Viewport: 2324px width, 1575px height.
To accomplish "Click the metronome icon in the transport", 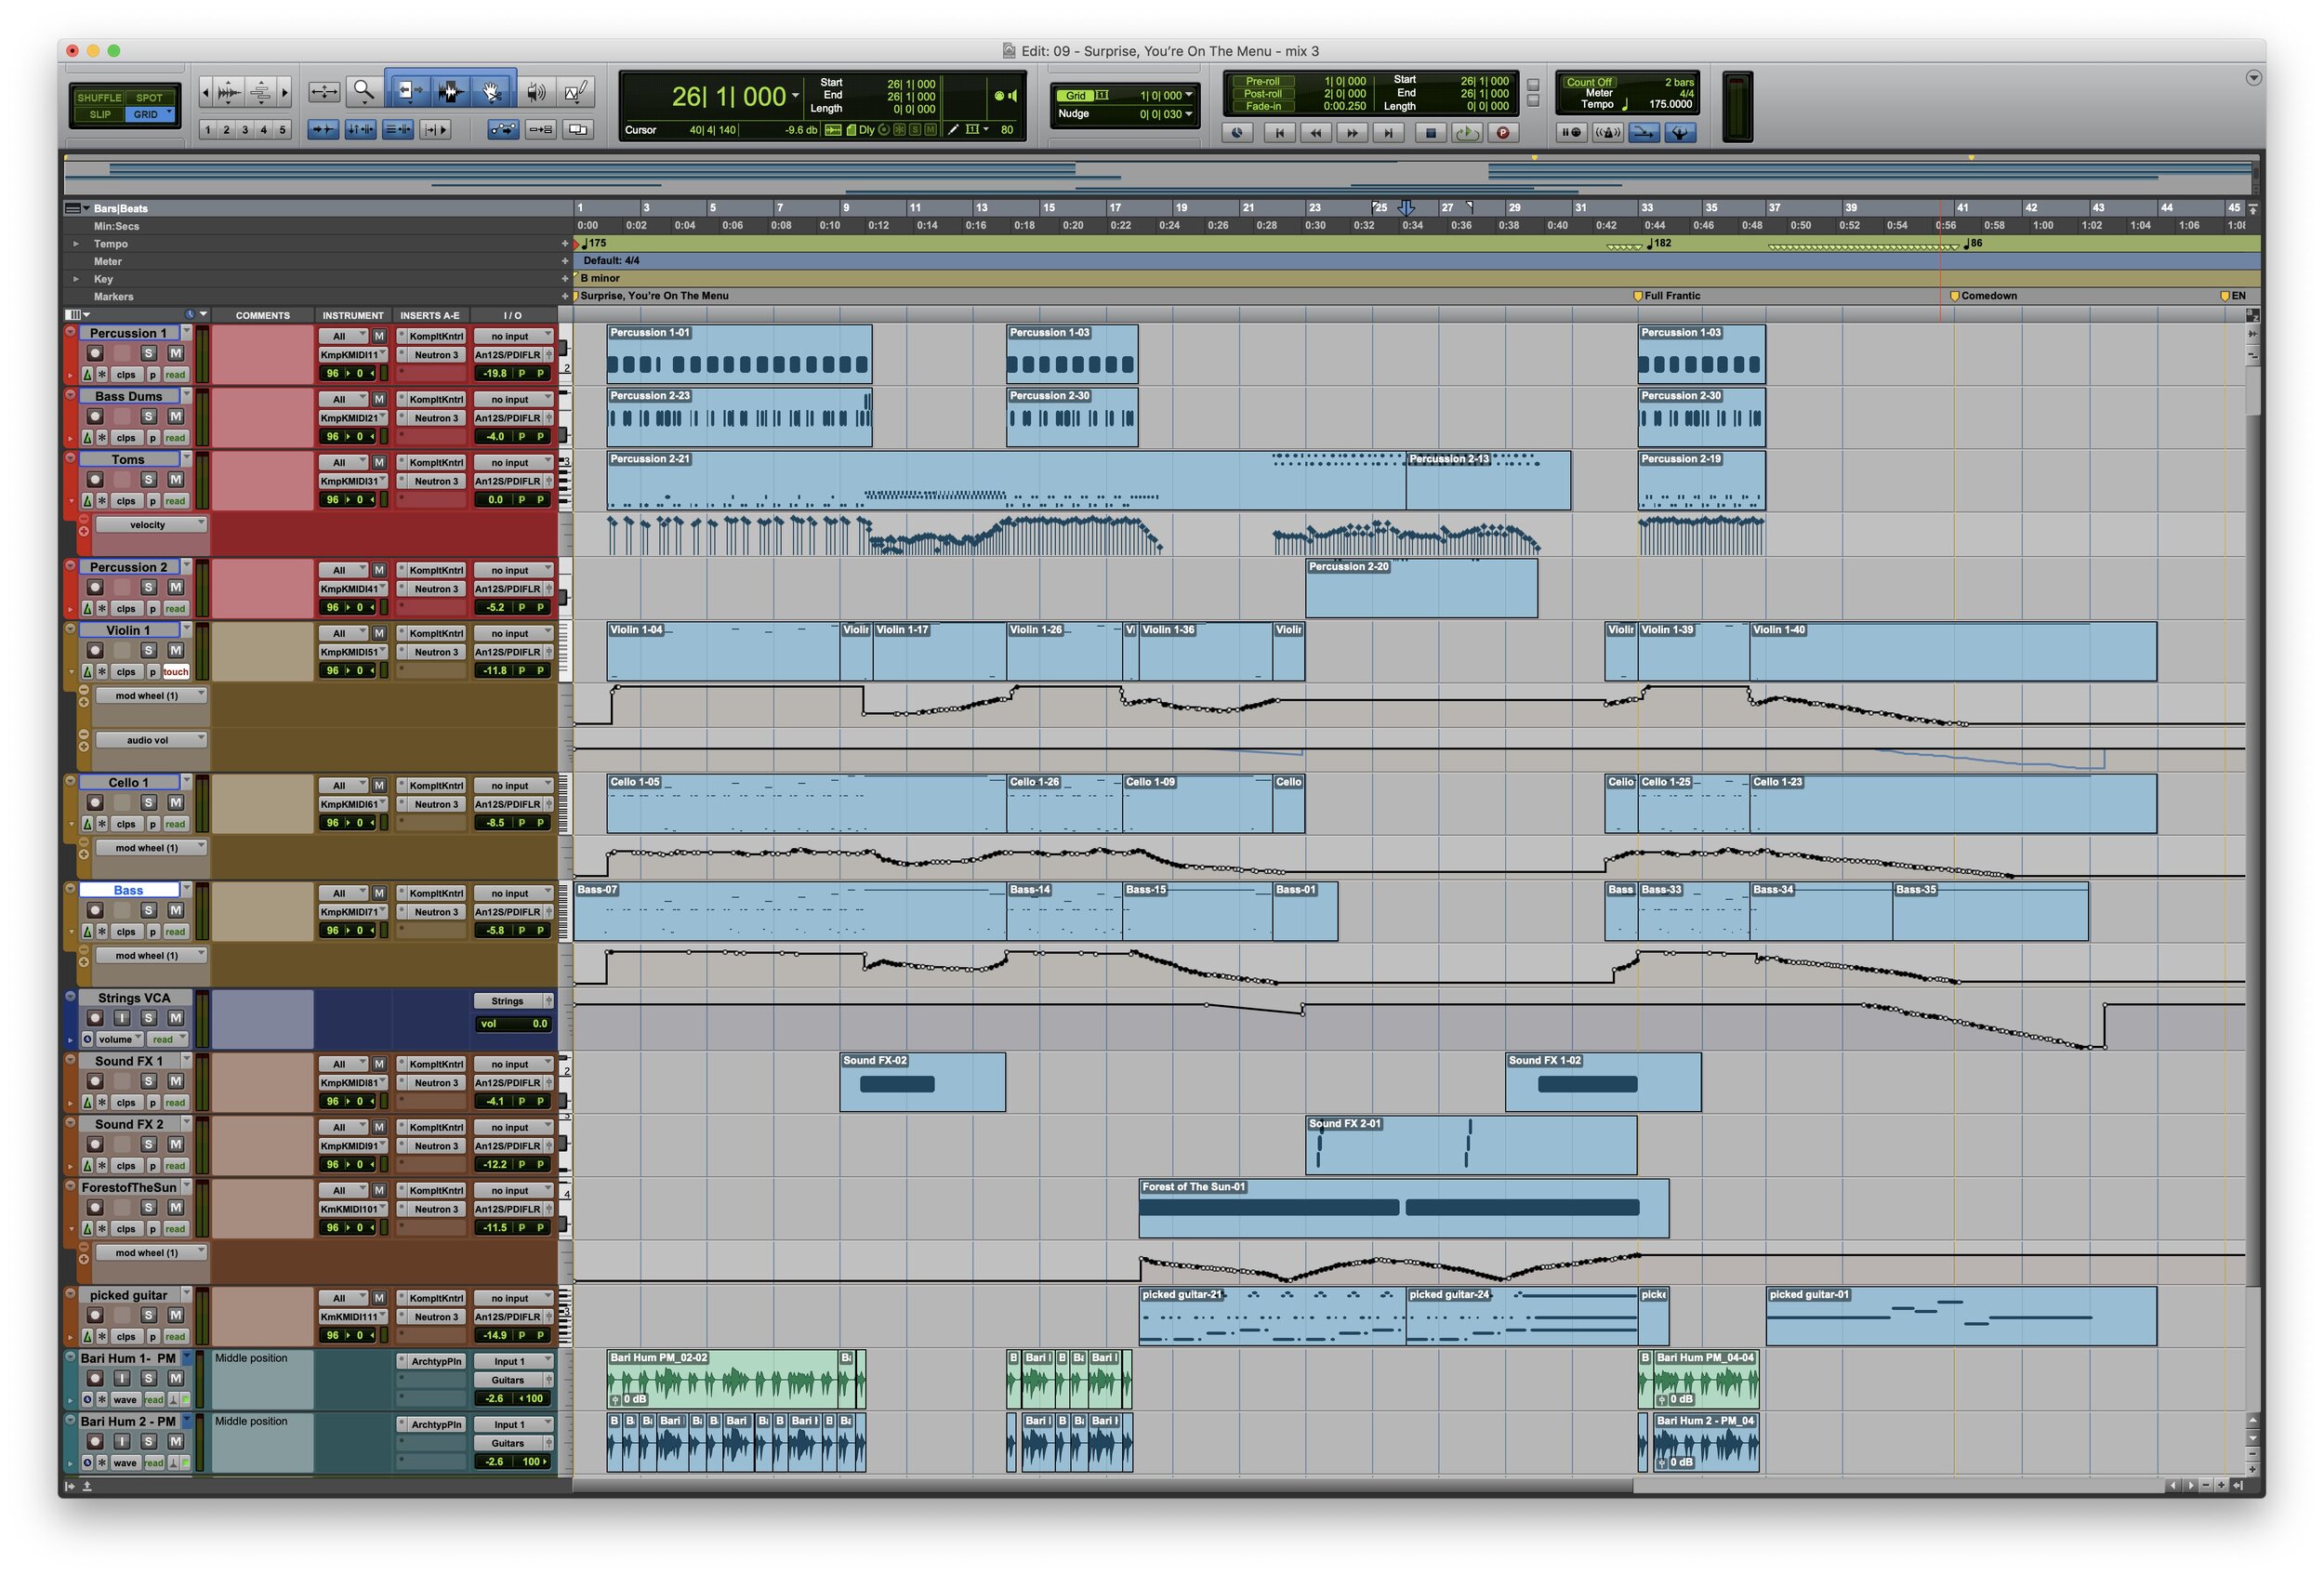I will (x=1608, y=132).
